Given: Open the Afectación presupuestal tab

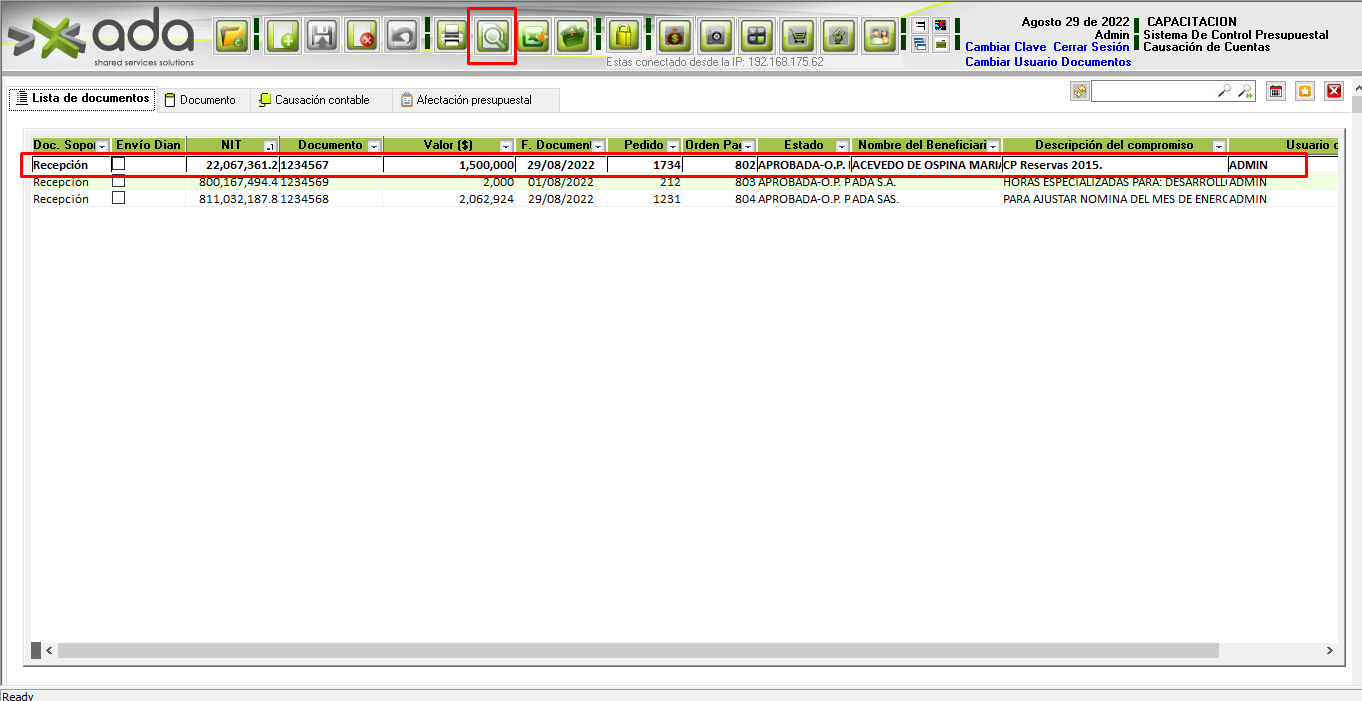Looking at the screenshot, I should point(466,100).
